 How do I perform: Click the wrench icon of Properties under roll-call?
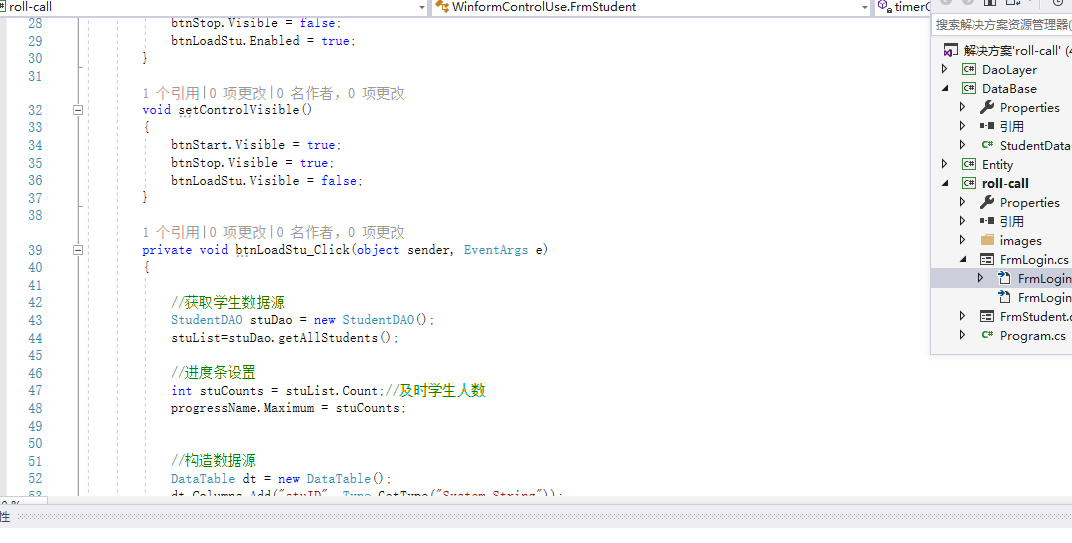(987, 202)
